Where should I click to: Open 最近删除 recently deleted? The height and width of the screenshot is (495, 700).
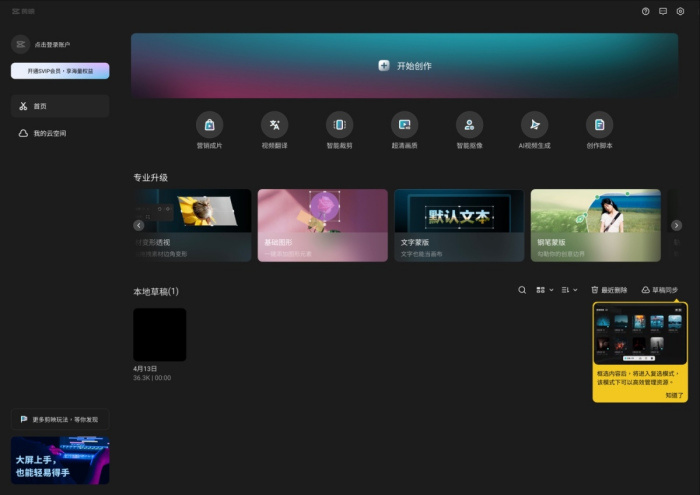point(609,290)
